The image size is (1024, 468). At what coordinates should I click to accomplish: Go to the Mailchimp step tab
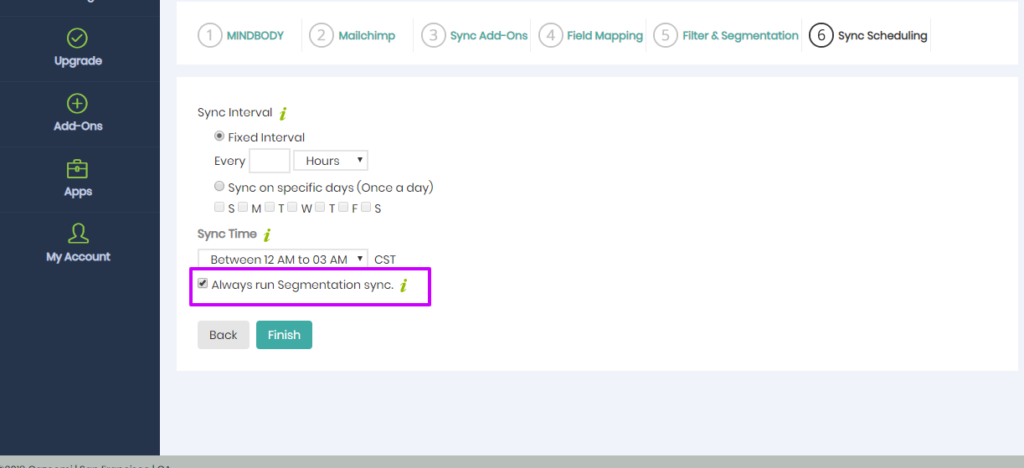coord(366,36)
